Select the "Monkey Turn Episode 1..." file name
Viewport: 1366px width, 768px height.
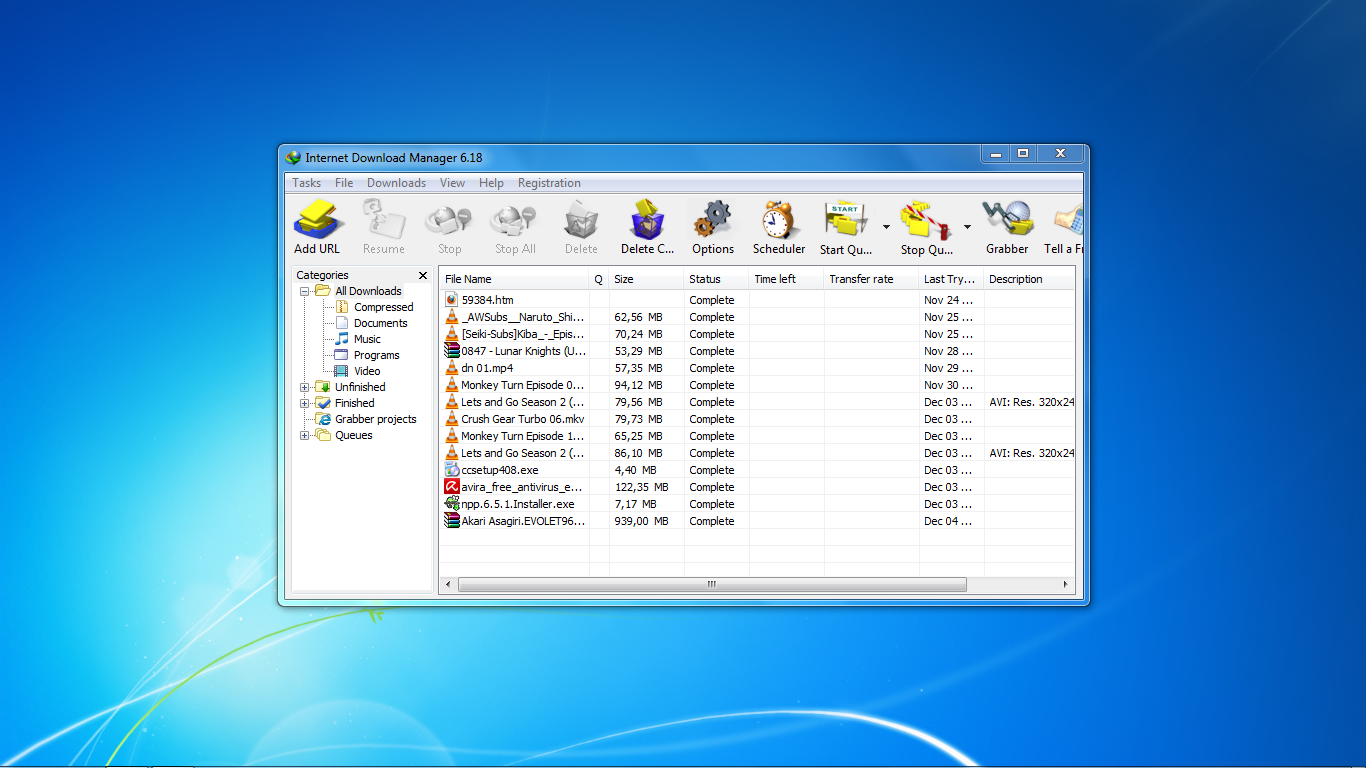(x=523, y=436)
